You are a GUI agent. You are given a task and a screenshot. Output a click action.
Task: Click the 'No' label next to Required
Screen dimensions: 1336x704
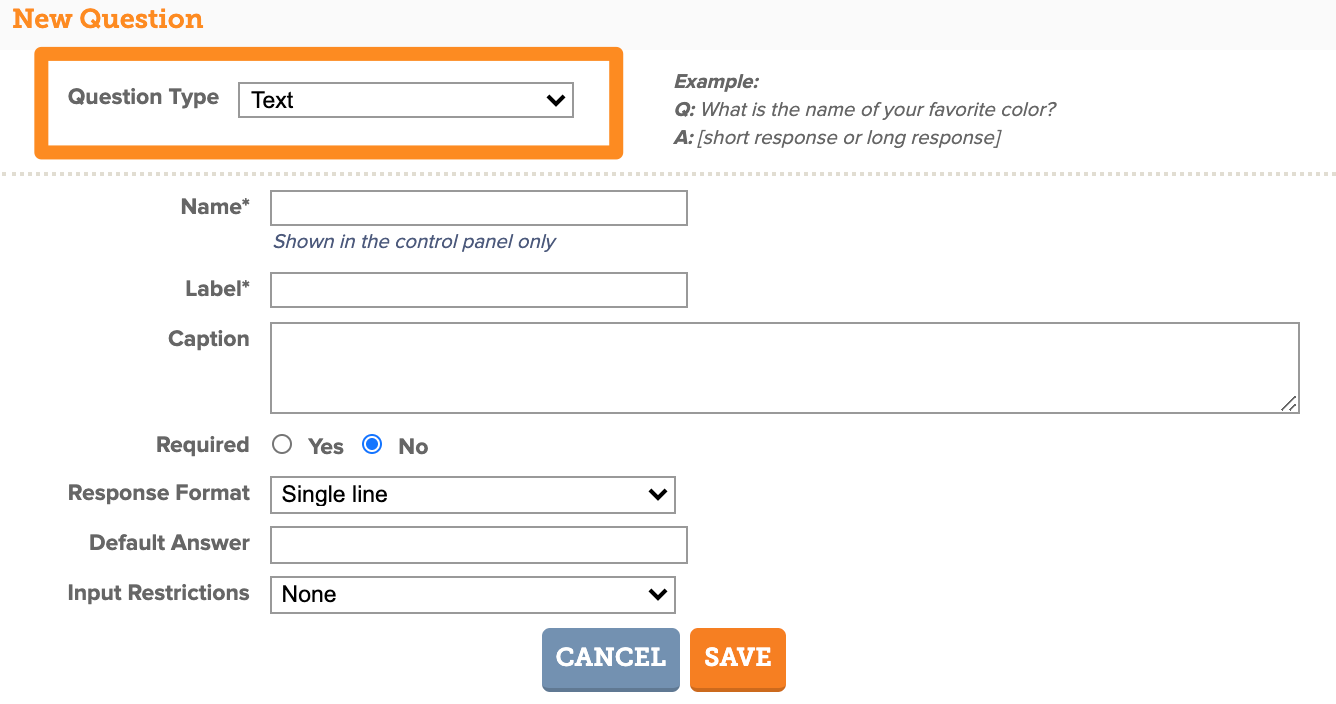pyautogui.click(x=413, y=447)
